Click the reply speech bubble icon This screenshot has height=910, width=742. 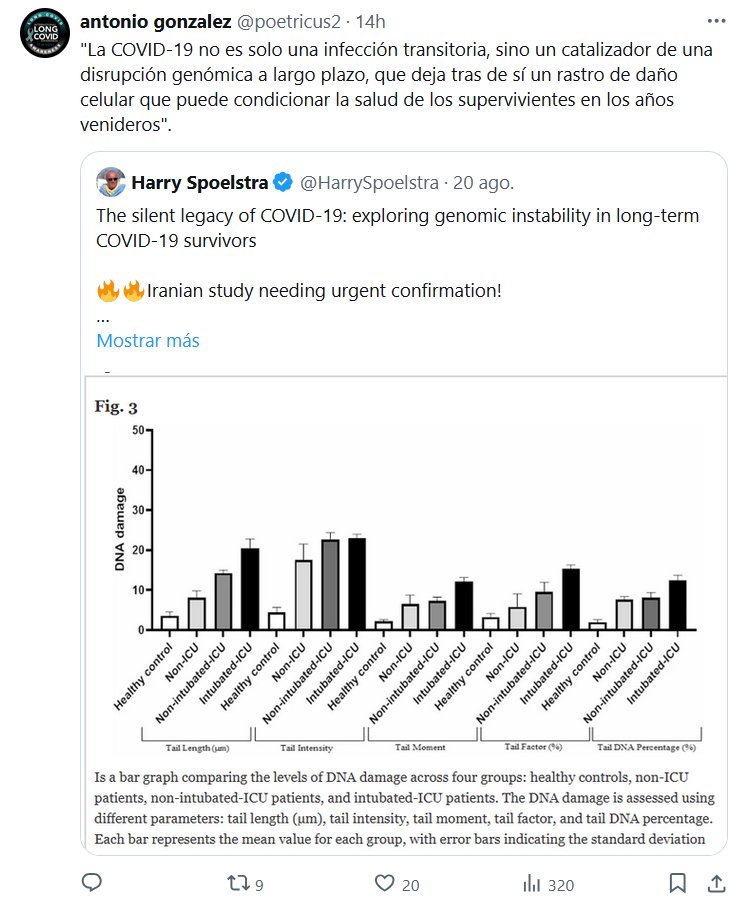tap(92, 883)
